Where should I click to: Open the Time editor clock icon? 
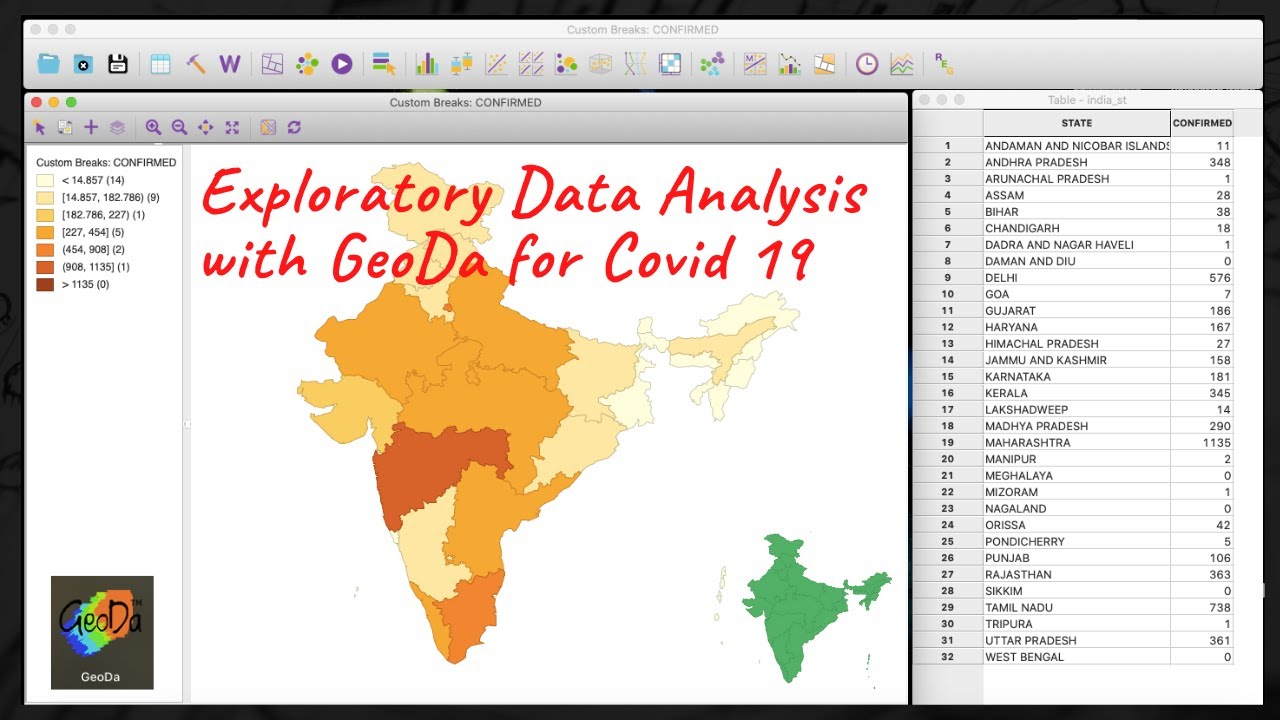coord(867,64)
